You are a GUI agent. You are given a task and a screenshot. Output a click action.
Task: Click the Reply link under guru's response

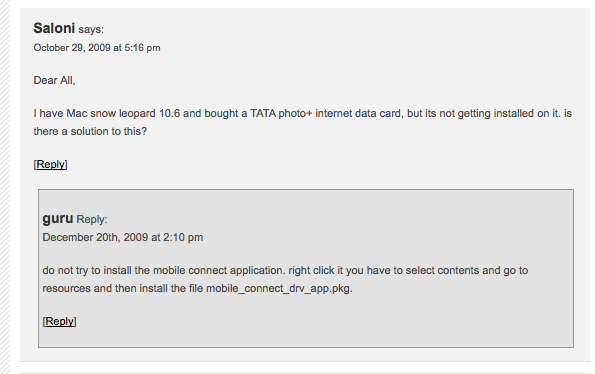60,321
